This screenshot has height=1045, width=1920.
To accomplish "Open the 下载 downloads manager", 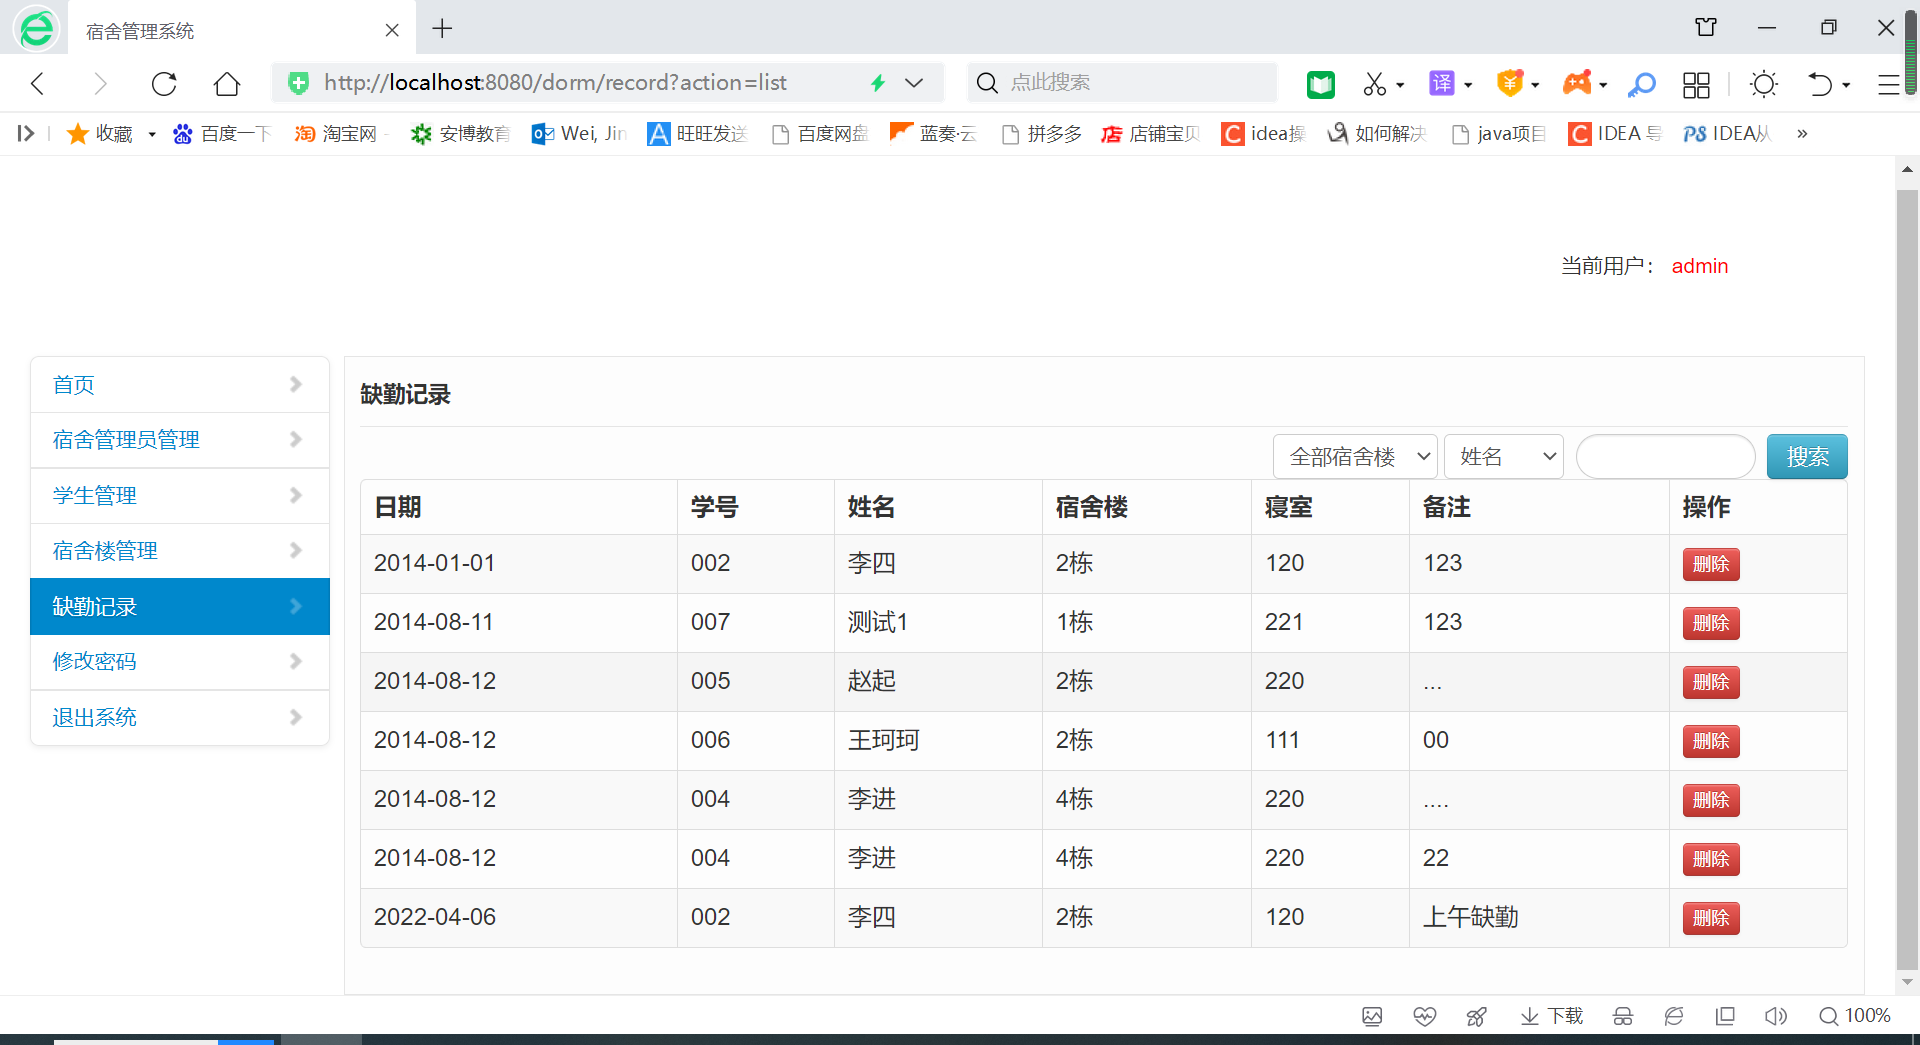I will (x=1552, y=1016).
